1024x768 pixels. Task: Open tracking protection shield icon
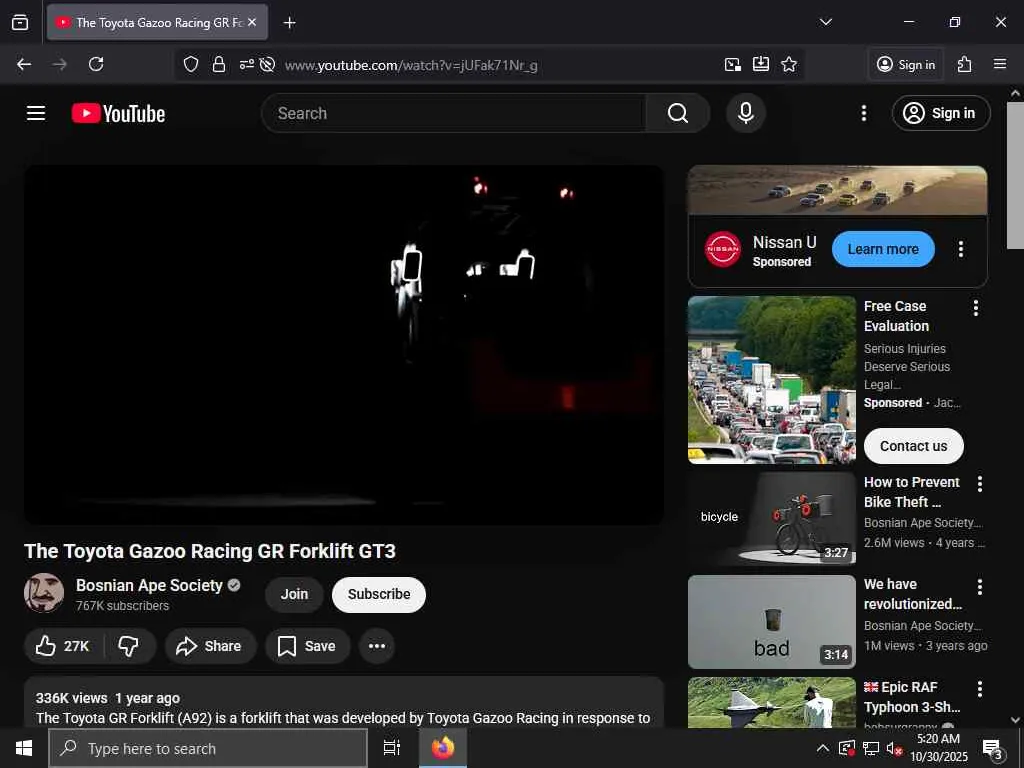click(191, 65)
